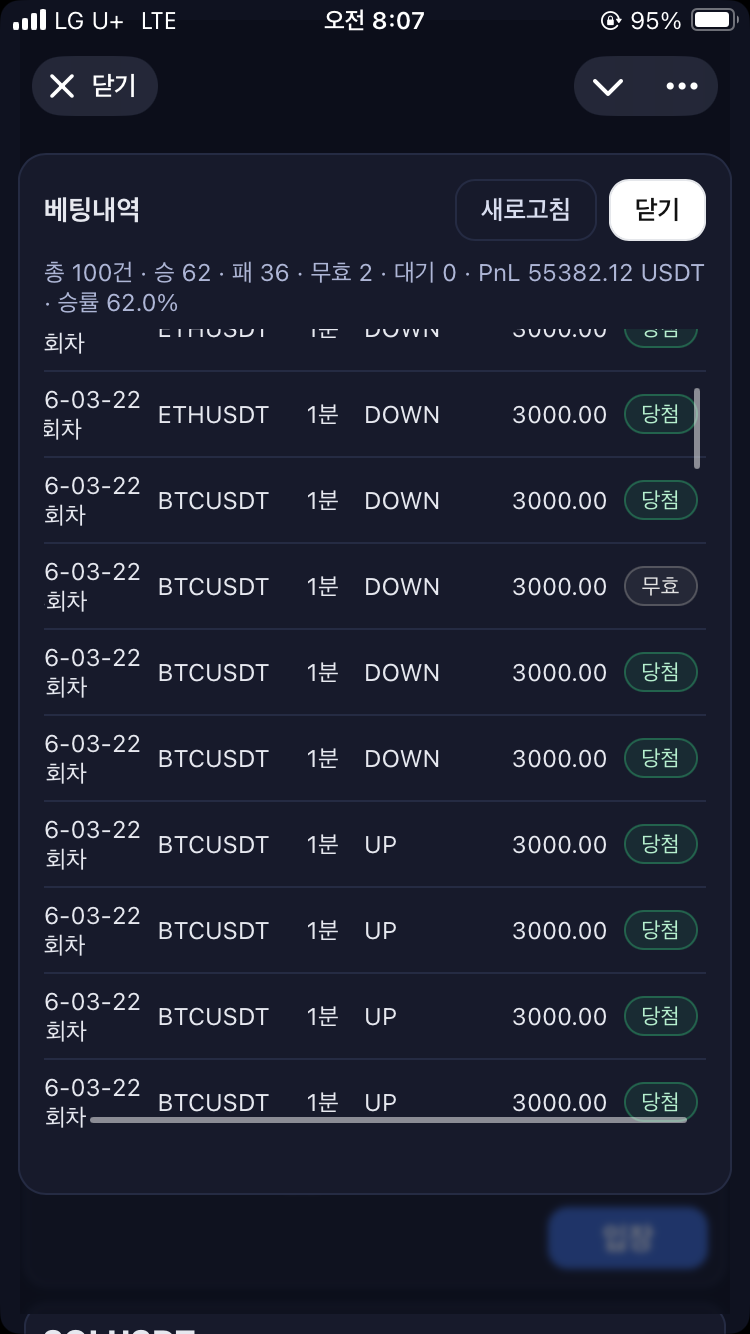This screenshot has width=750, height=1334.
Task: Tap the X icon in top-left 닫기 button
Action: pyautogui.click(x=62, y=87)
